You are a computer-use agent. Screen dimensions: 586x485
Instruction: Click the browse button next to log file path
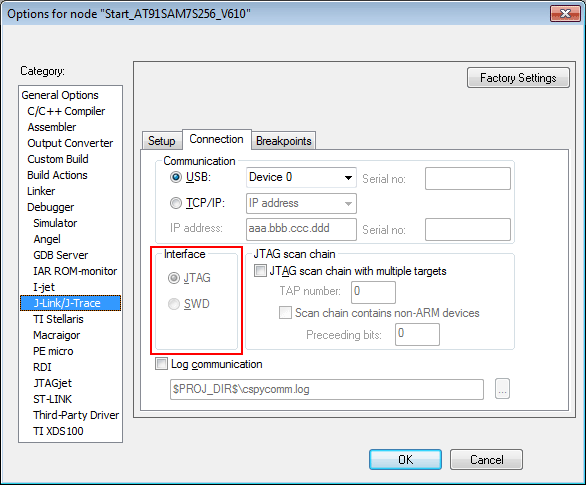tap(502, 389)
